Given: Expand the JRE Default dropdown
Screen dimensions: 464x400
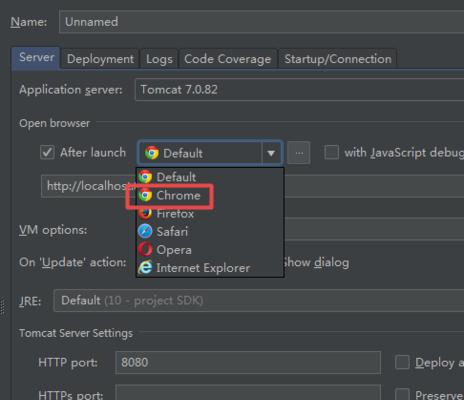Looking at the screenshot, I should point(259,301).
